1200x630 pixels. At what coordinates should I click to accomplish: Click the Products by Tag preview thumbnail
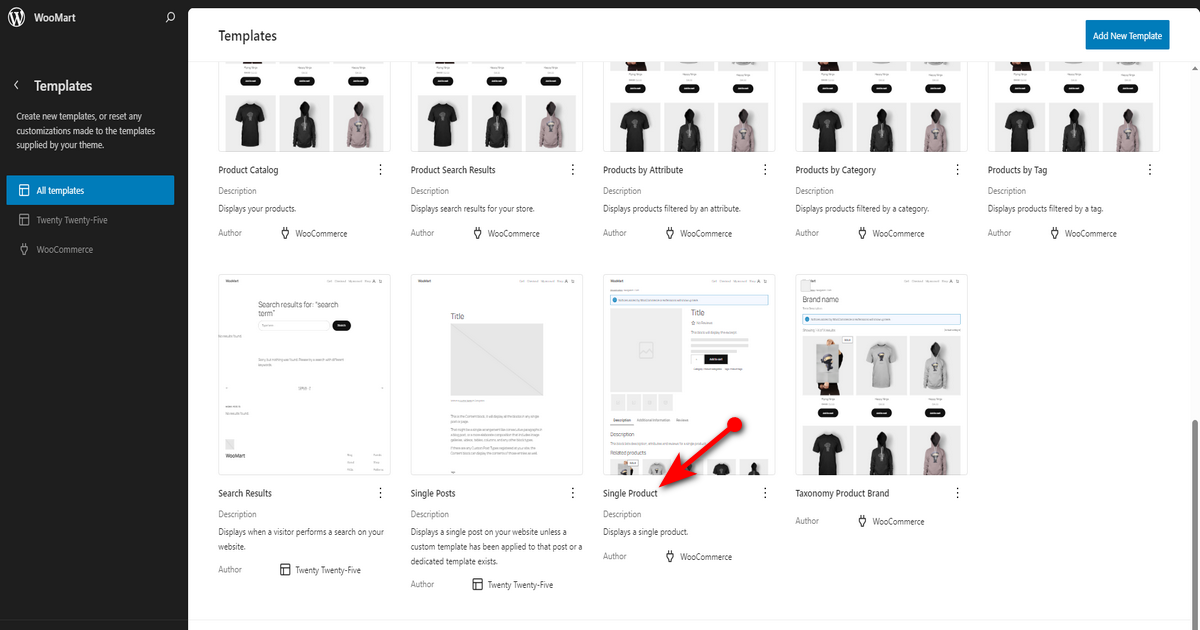point(1074,106)
